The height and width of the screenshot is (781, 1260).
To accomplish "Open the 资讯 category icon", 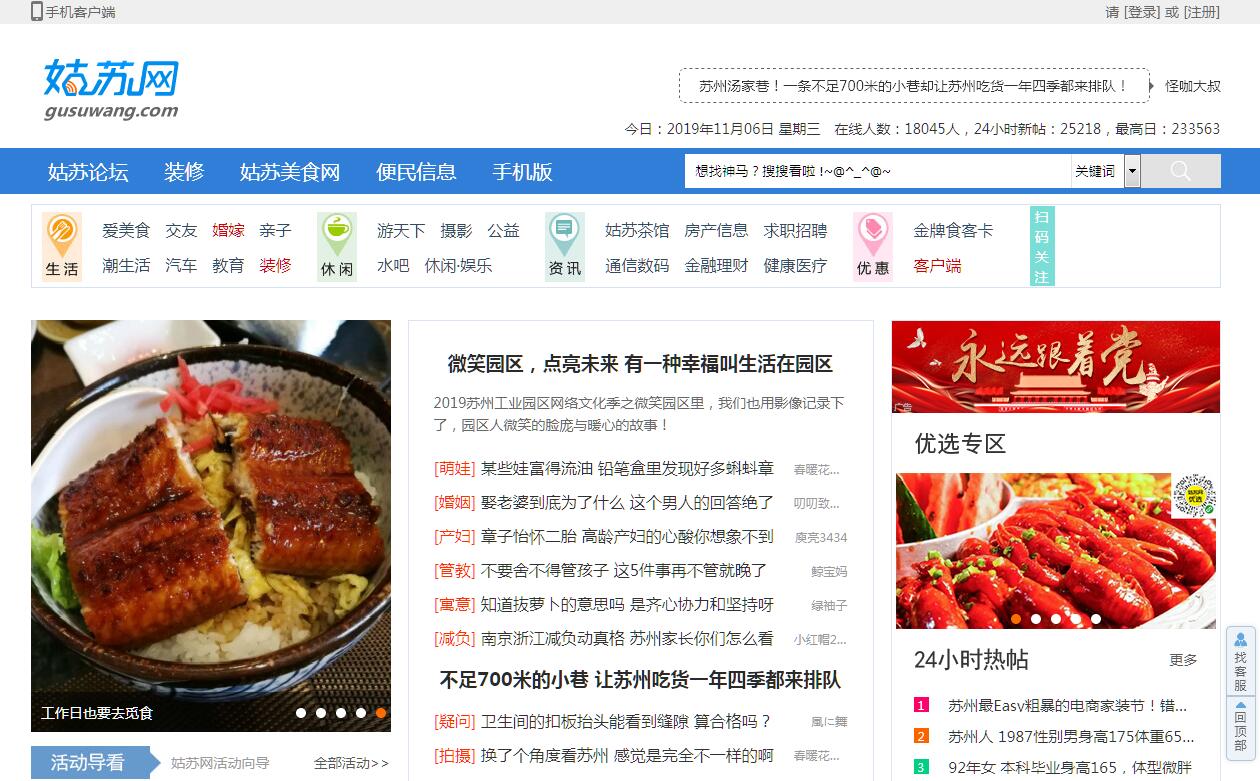I will pos(565,246).
